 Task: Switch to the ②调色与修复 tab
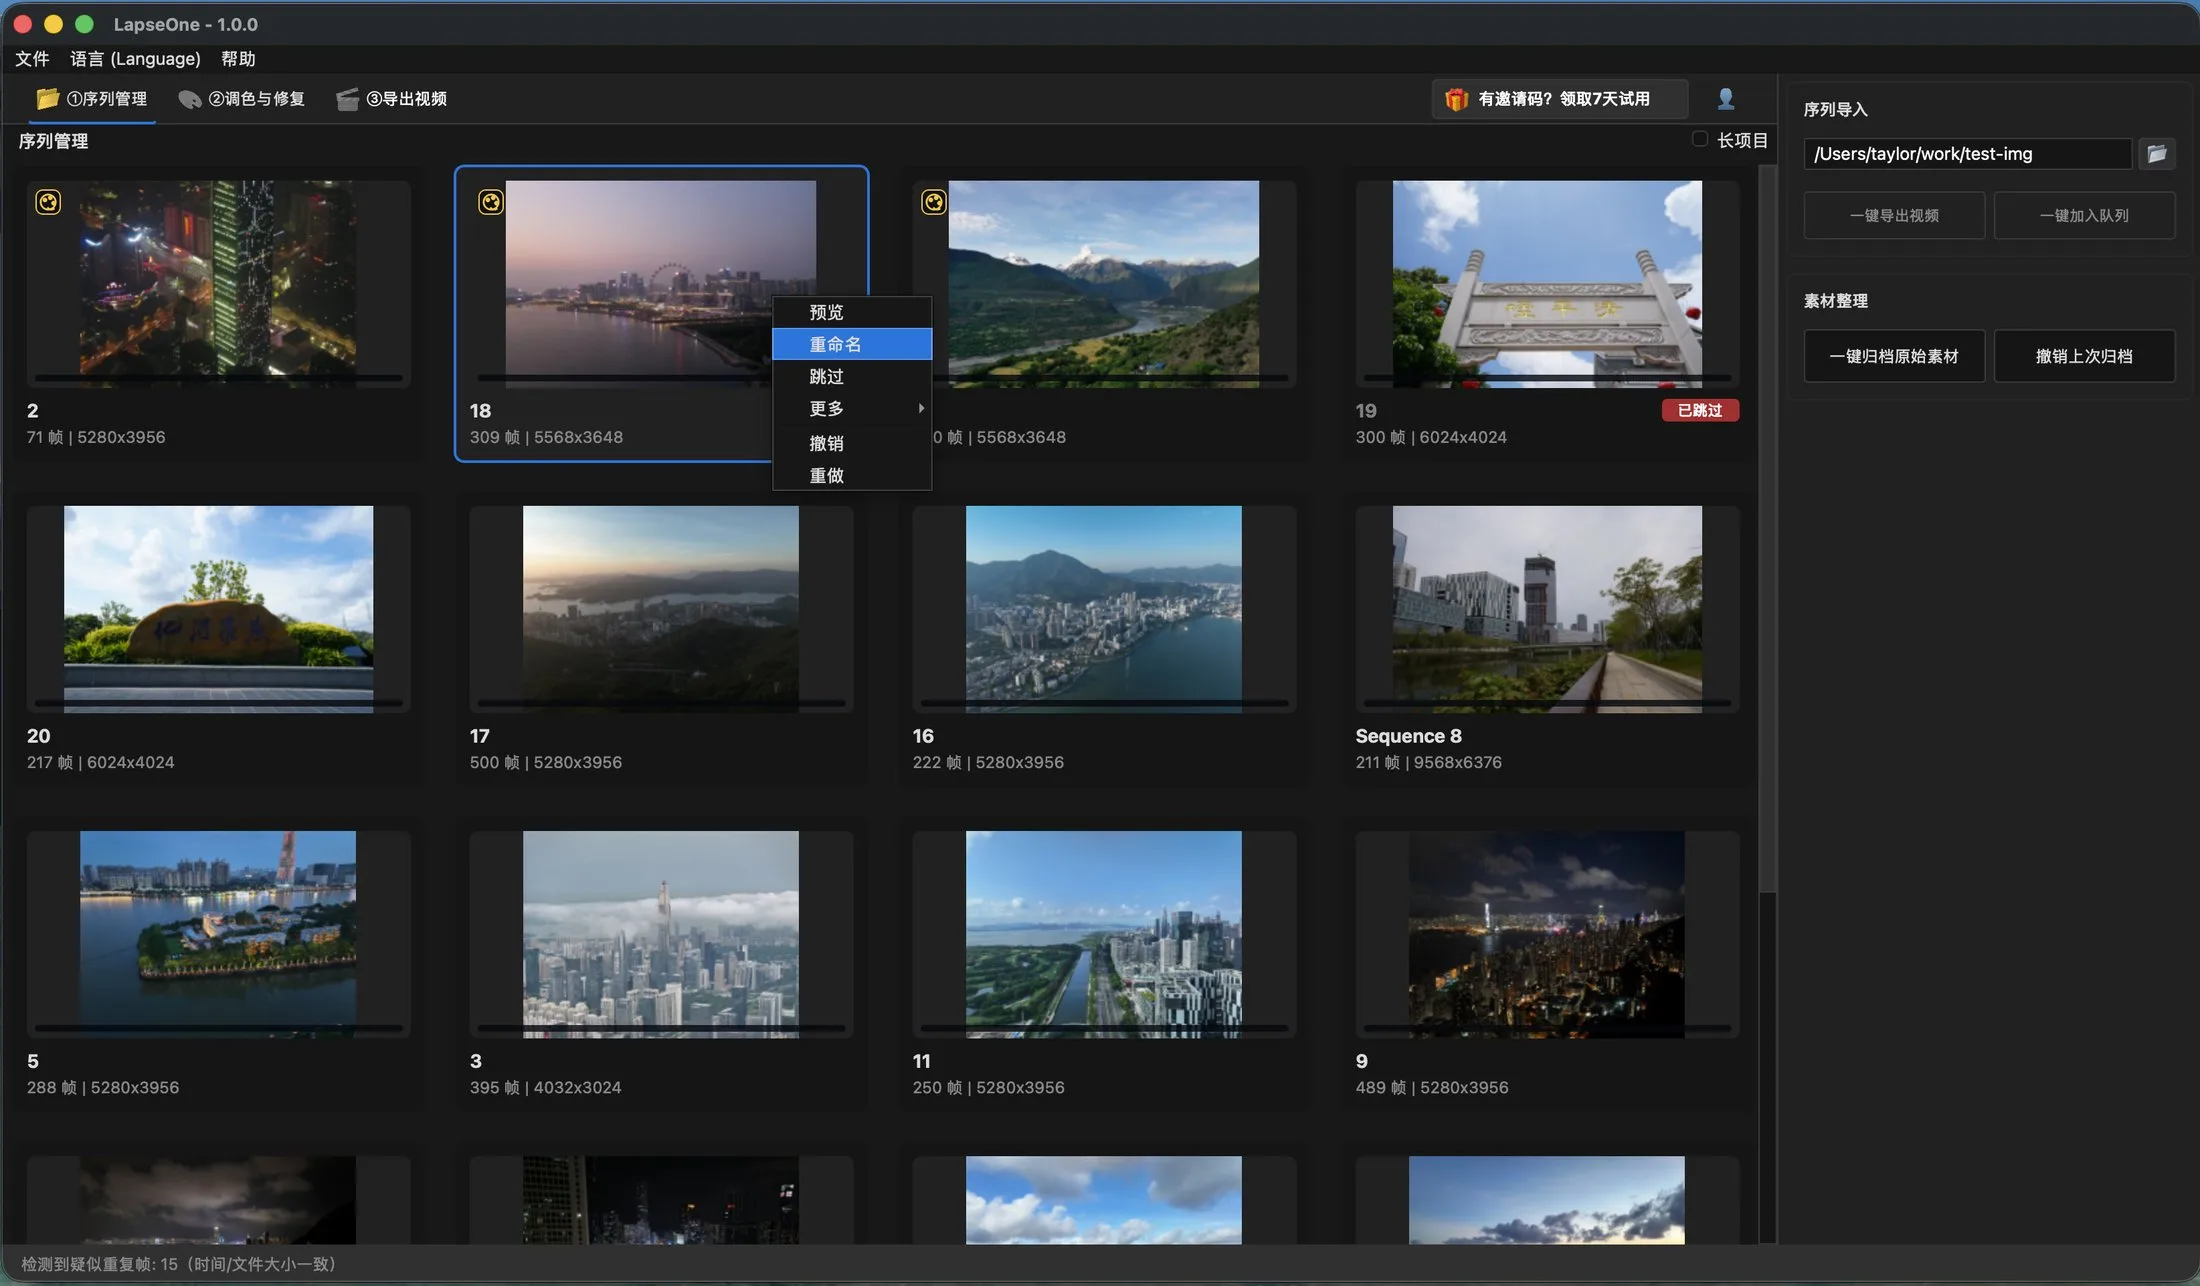click(242, 99)
